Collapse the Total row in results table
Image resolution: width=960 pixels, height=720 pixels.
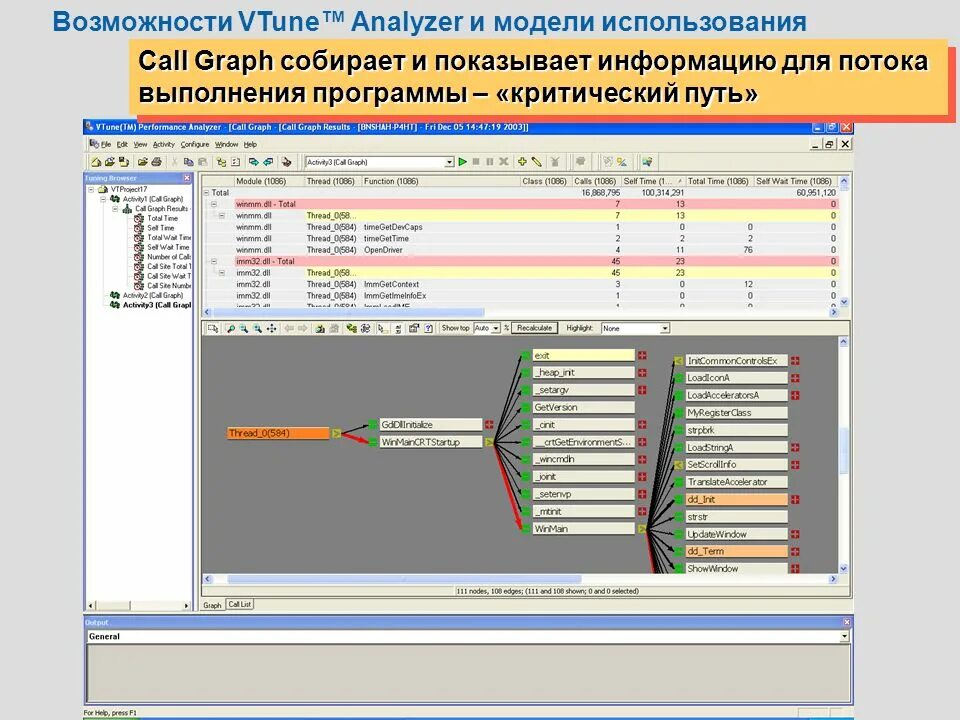(x=206, y=192)
